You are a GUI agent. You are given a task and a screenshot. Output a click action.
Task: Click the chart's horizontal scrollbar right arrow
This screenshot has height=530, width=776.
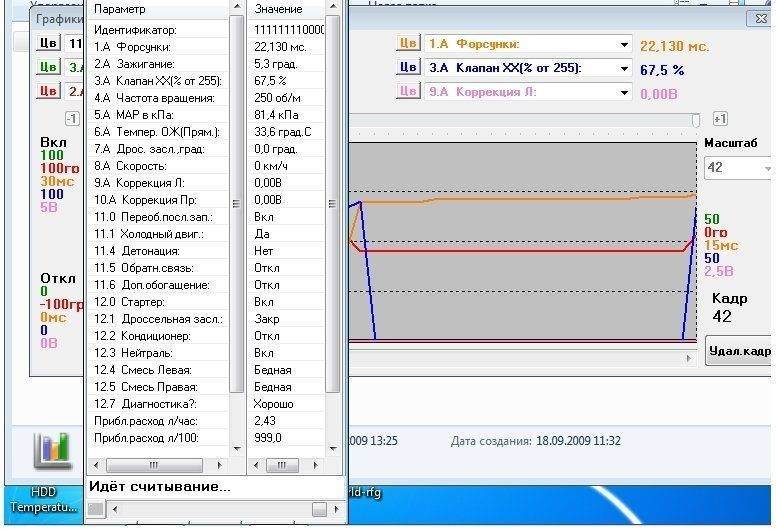click(x=687, y=356)
